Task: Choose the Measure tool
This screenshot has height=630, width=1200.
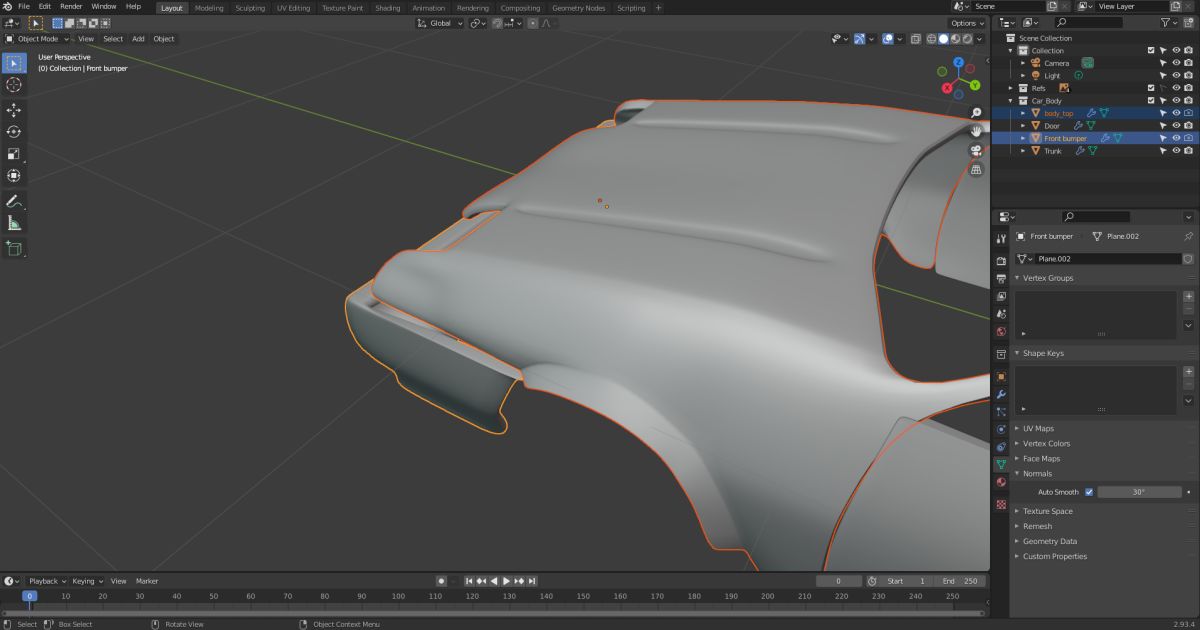Action: (14, 224)
